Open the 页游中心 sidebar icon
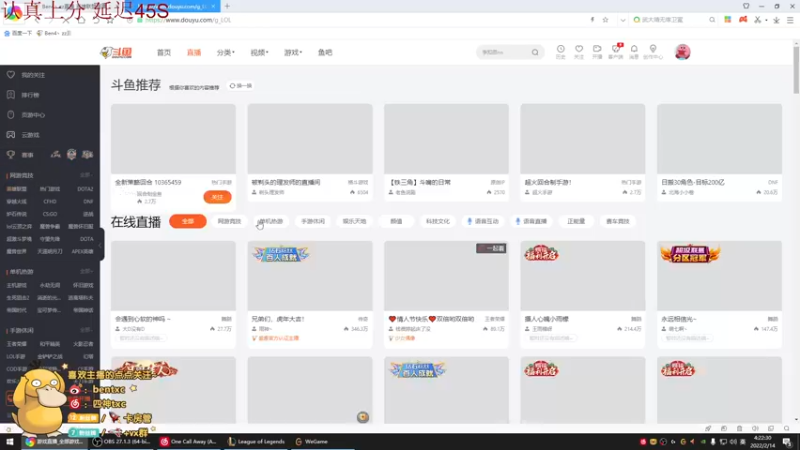Screen dimensions: 800x450 point(11,115)
